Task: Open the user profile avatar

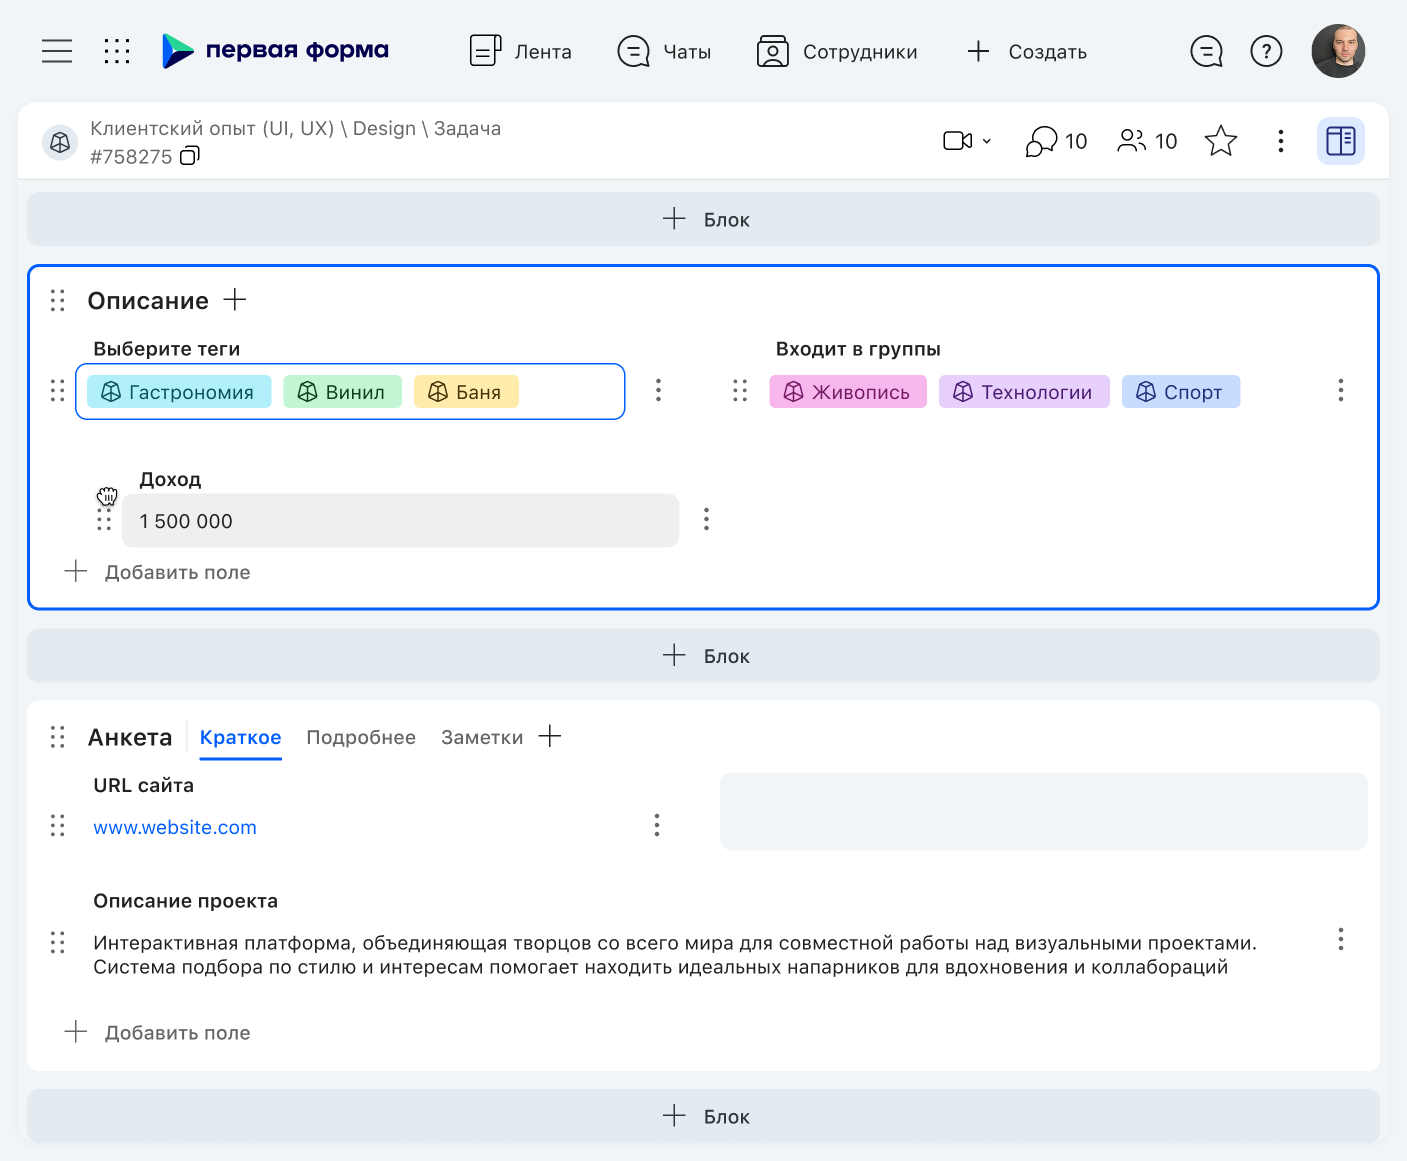Action: click(x=1338, y=51)
